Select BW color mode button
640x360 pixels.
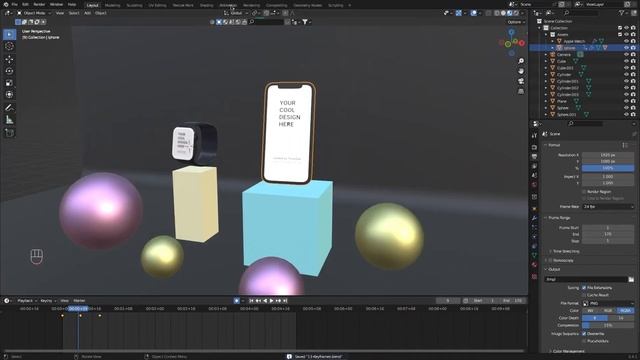[591, 311]
